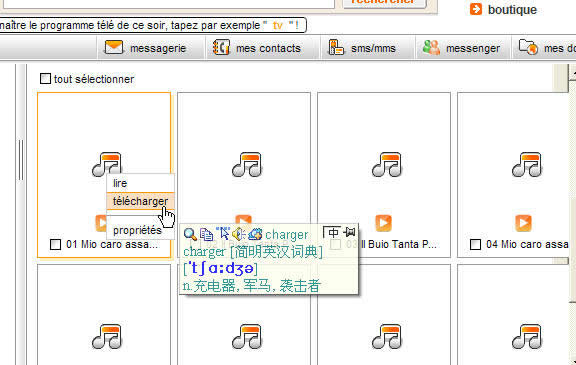Click the rechercher button
This screenshot has height=365, width=576.
click(384, 2)
